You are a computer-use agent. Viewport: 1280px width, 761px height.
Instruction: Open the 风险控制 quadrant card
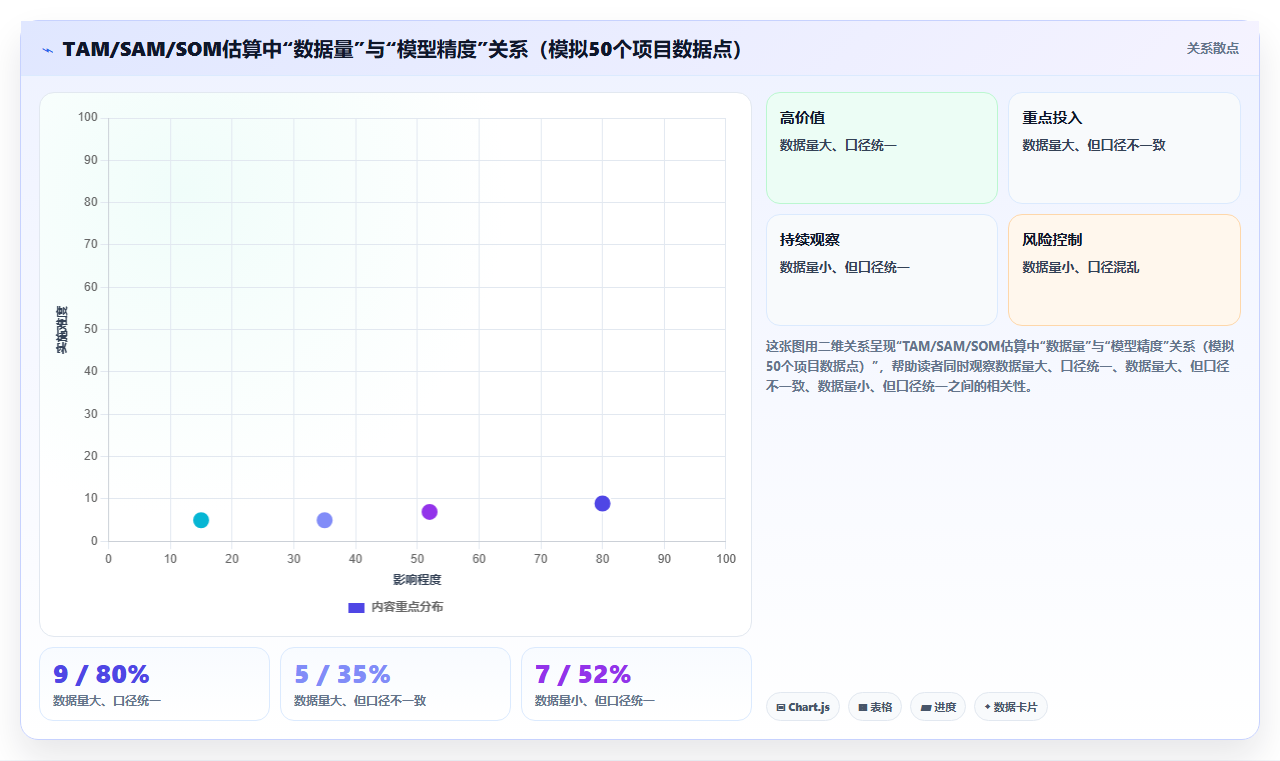click(x=1124, y=270)
